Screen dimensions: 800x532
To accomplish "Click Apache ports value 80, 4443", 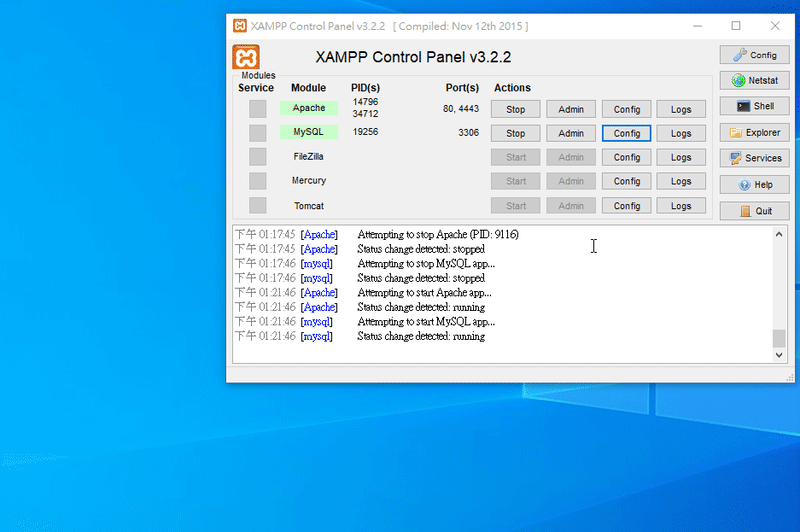I will [x=461, y=108].
